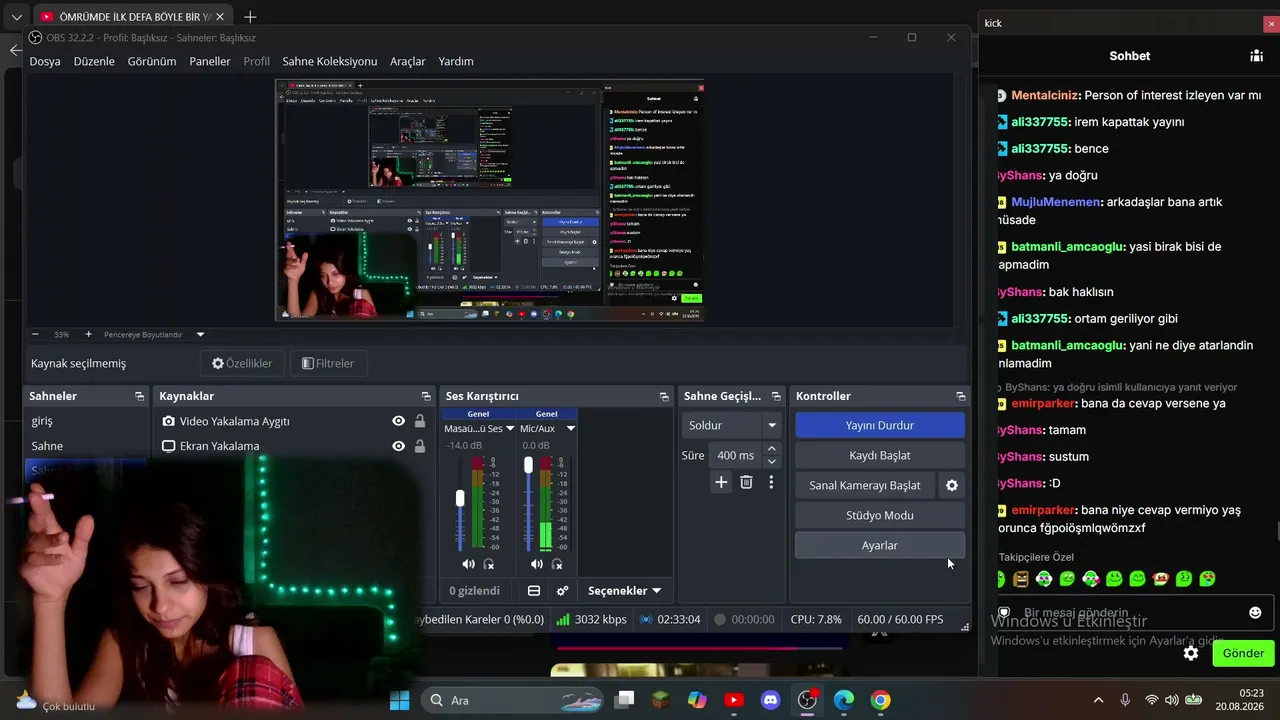The image size is (1280, 720).
Task: Click the Kaydı Başlat button
Action: 880,455
